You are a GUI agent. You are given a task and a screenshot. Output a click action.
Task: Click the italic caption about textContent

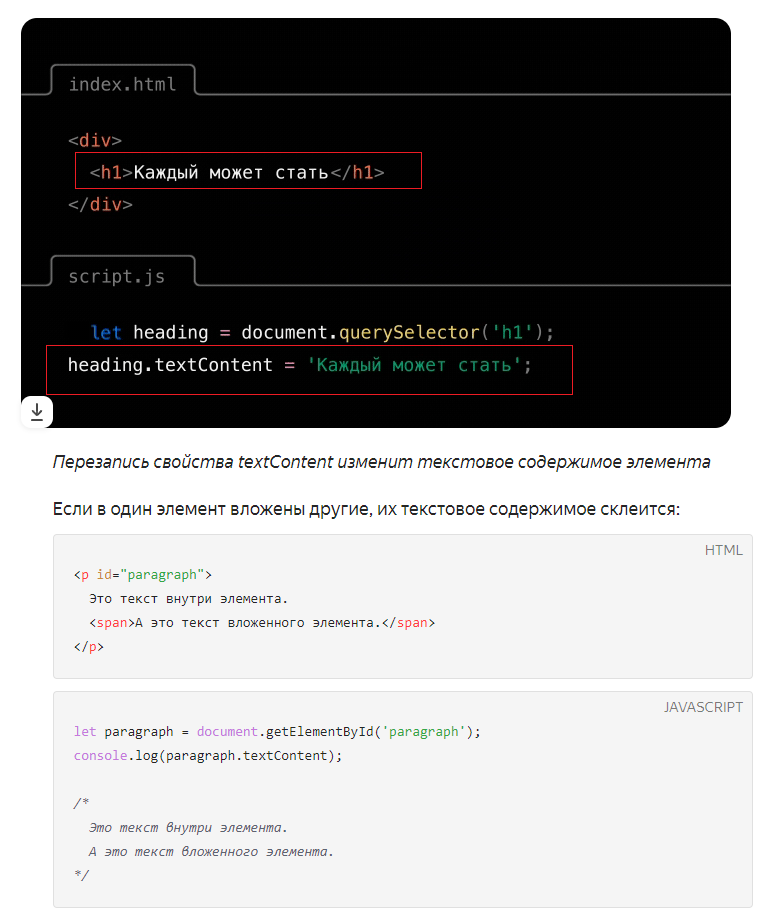(381, 462)
